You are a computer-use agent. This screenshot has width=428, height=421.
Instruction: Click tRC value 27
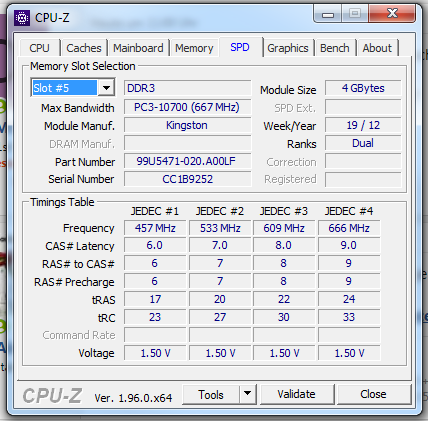coord(220,317)
